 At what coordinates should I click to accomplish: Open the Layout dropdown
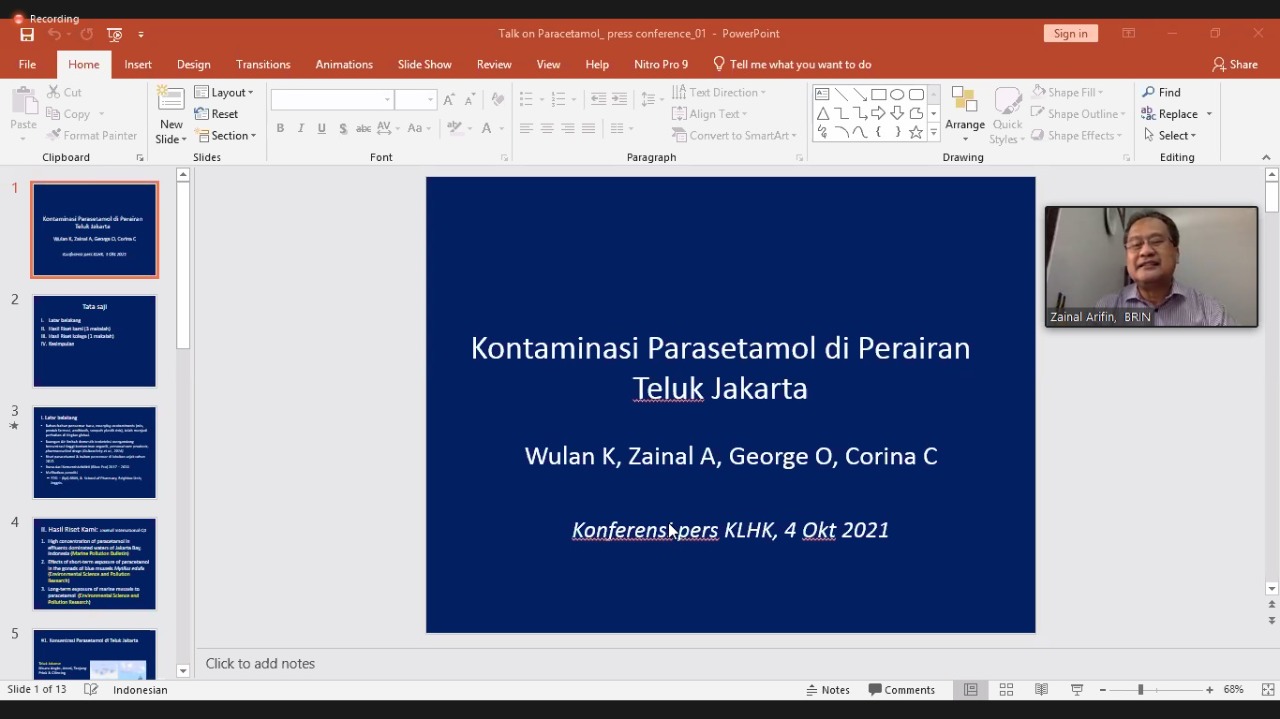[224, 92]
